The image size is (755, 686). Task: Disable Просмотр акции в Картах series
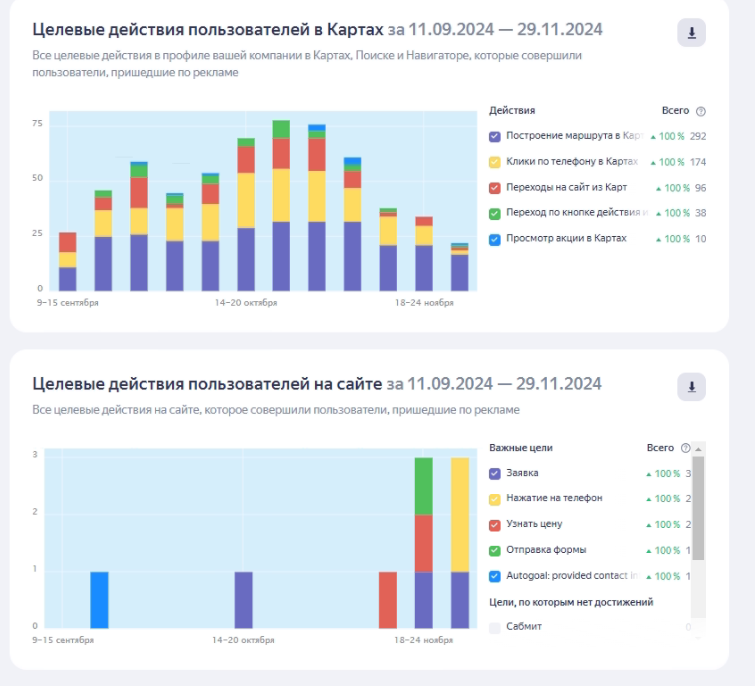495,239
